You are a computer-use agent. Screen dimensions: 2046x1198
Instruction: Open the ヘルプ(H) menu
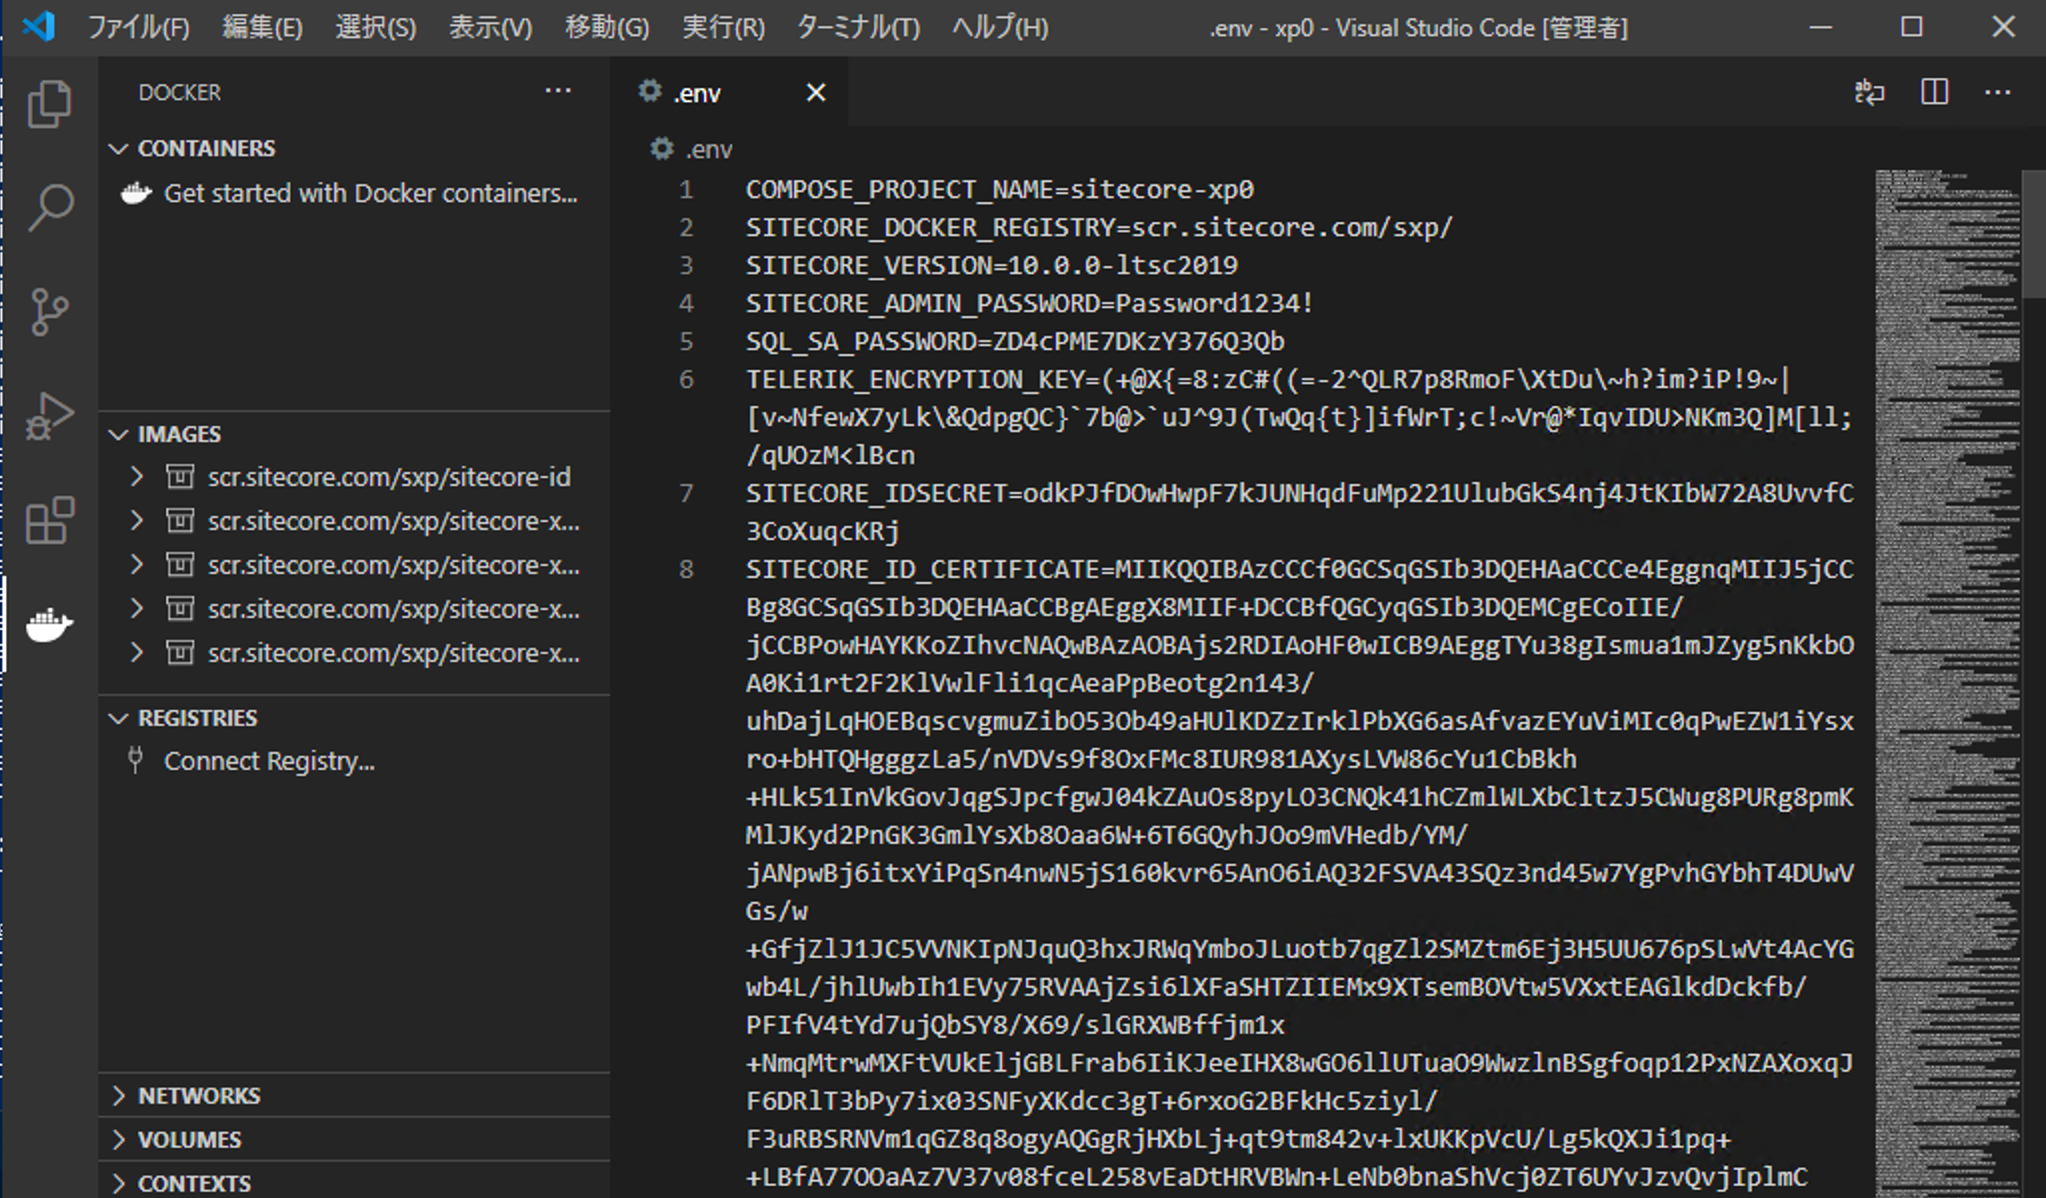click(1000, 27)
